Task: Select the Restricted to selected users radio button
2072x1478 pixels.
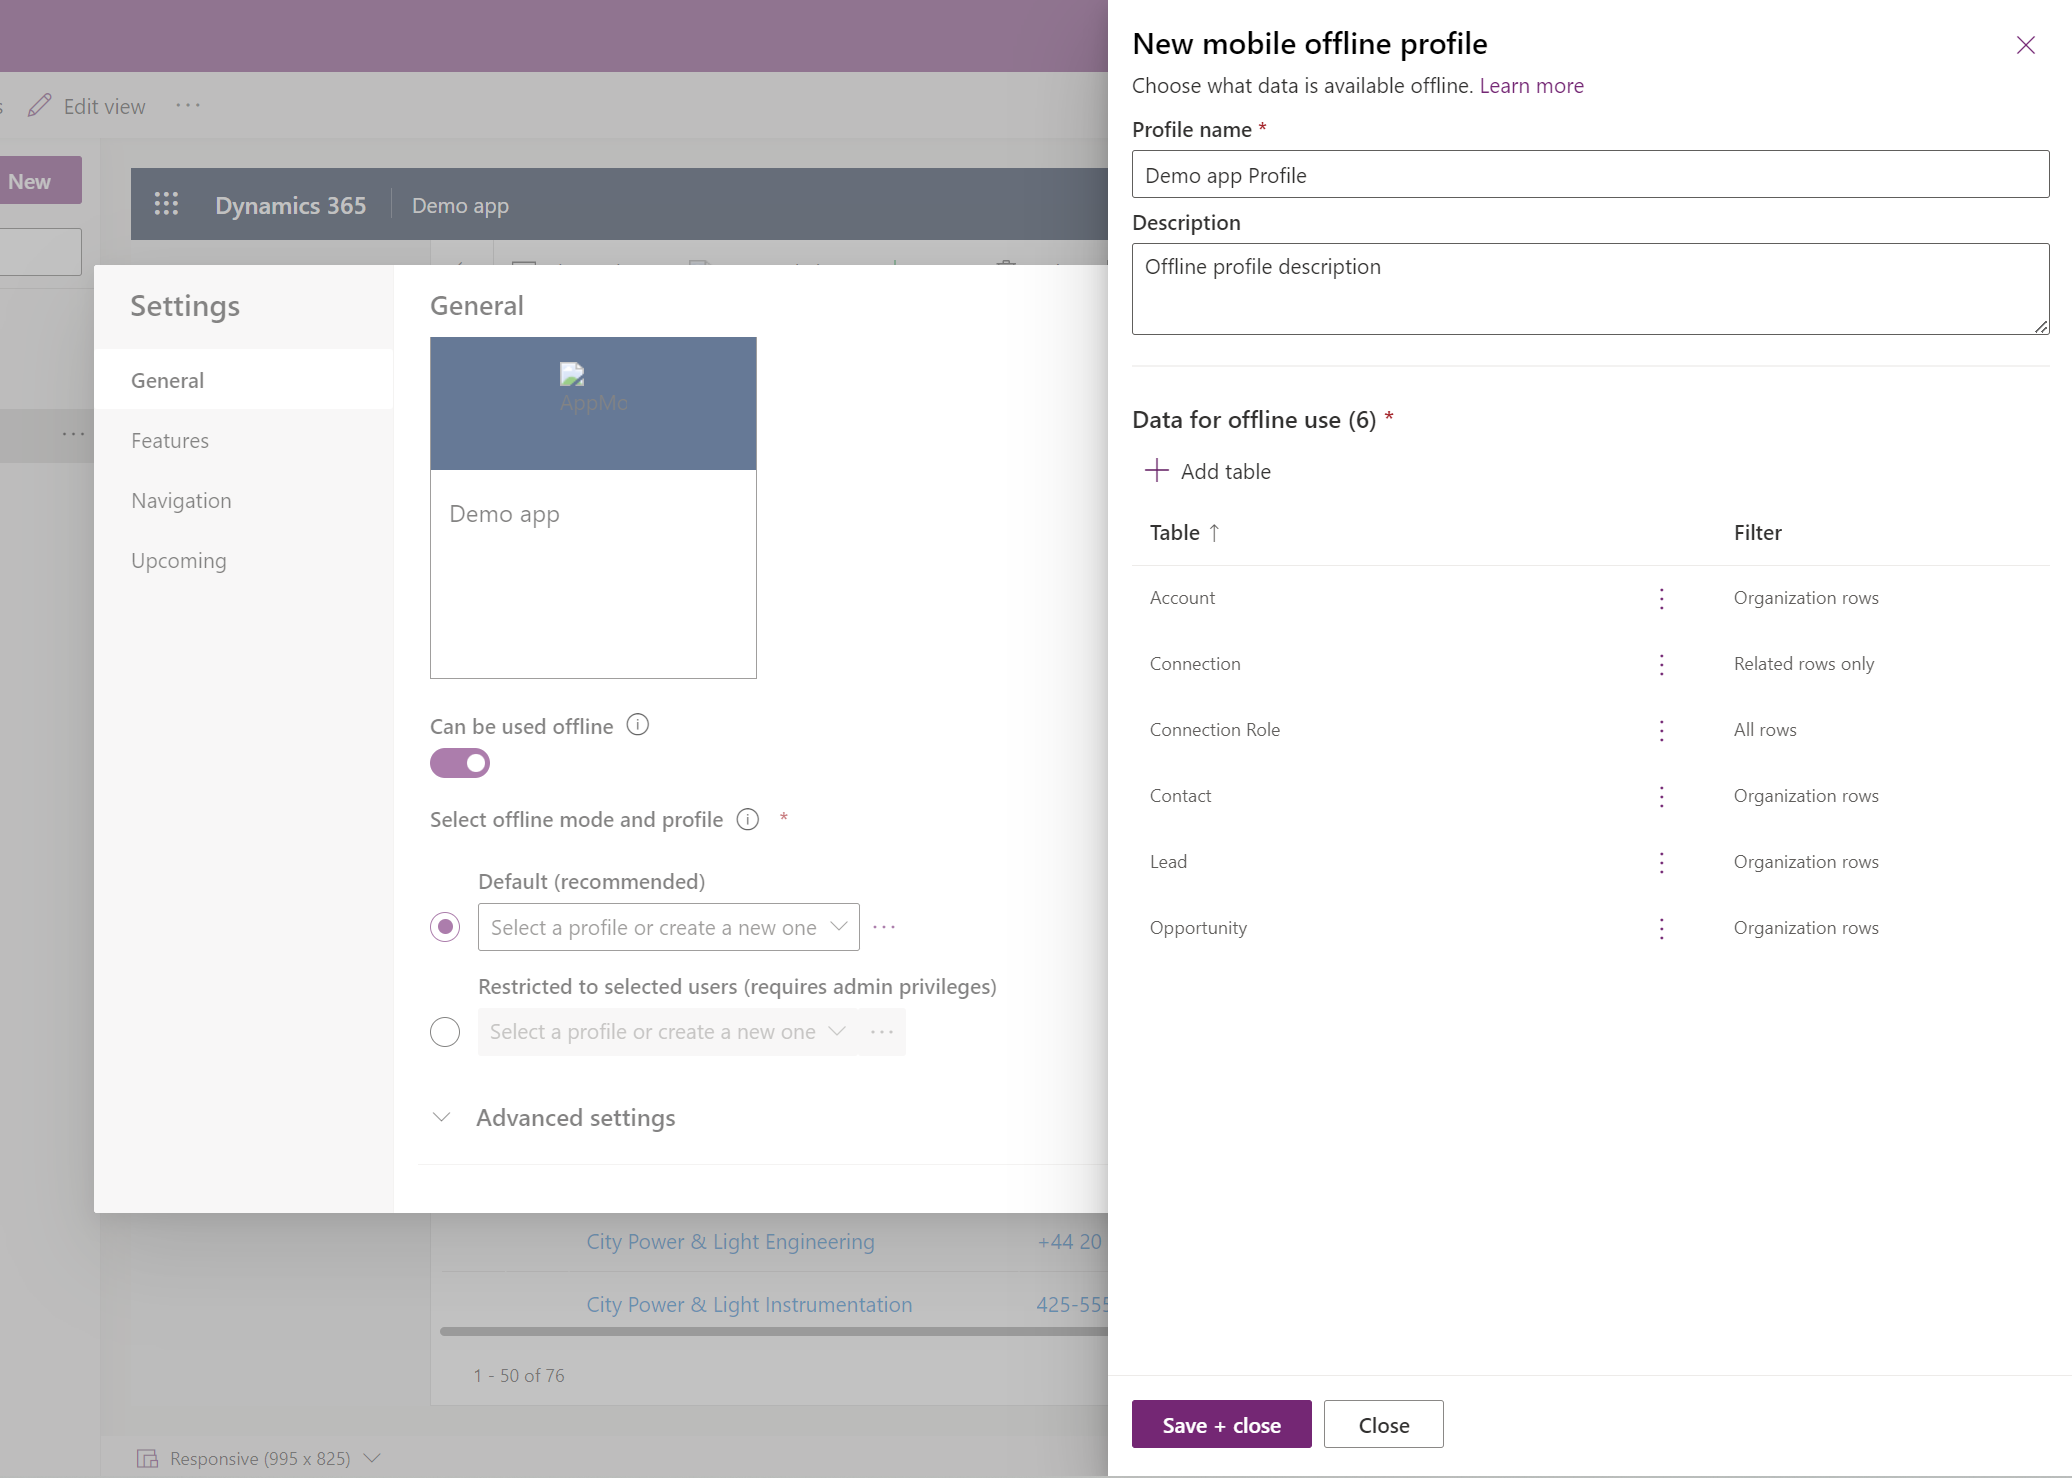Action: pyautogui.click(x=446, y=1030)
